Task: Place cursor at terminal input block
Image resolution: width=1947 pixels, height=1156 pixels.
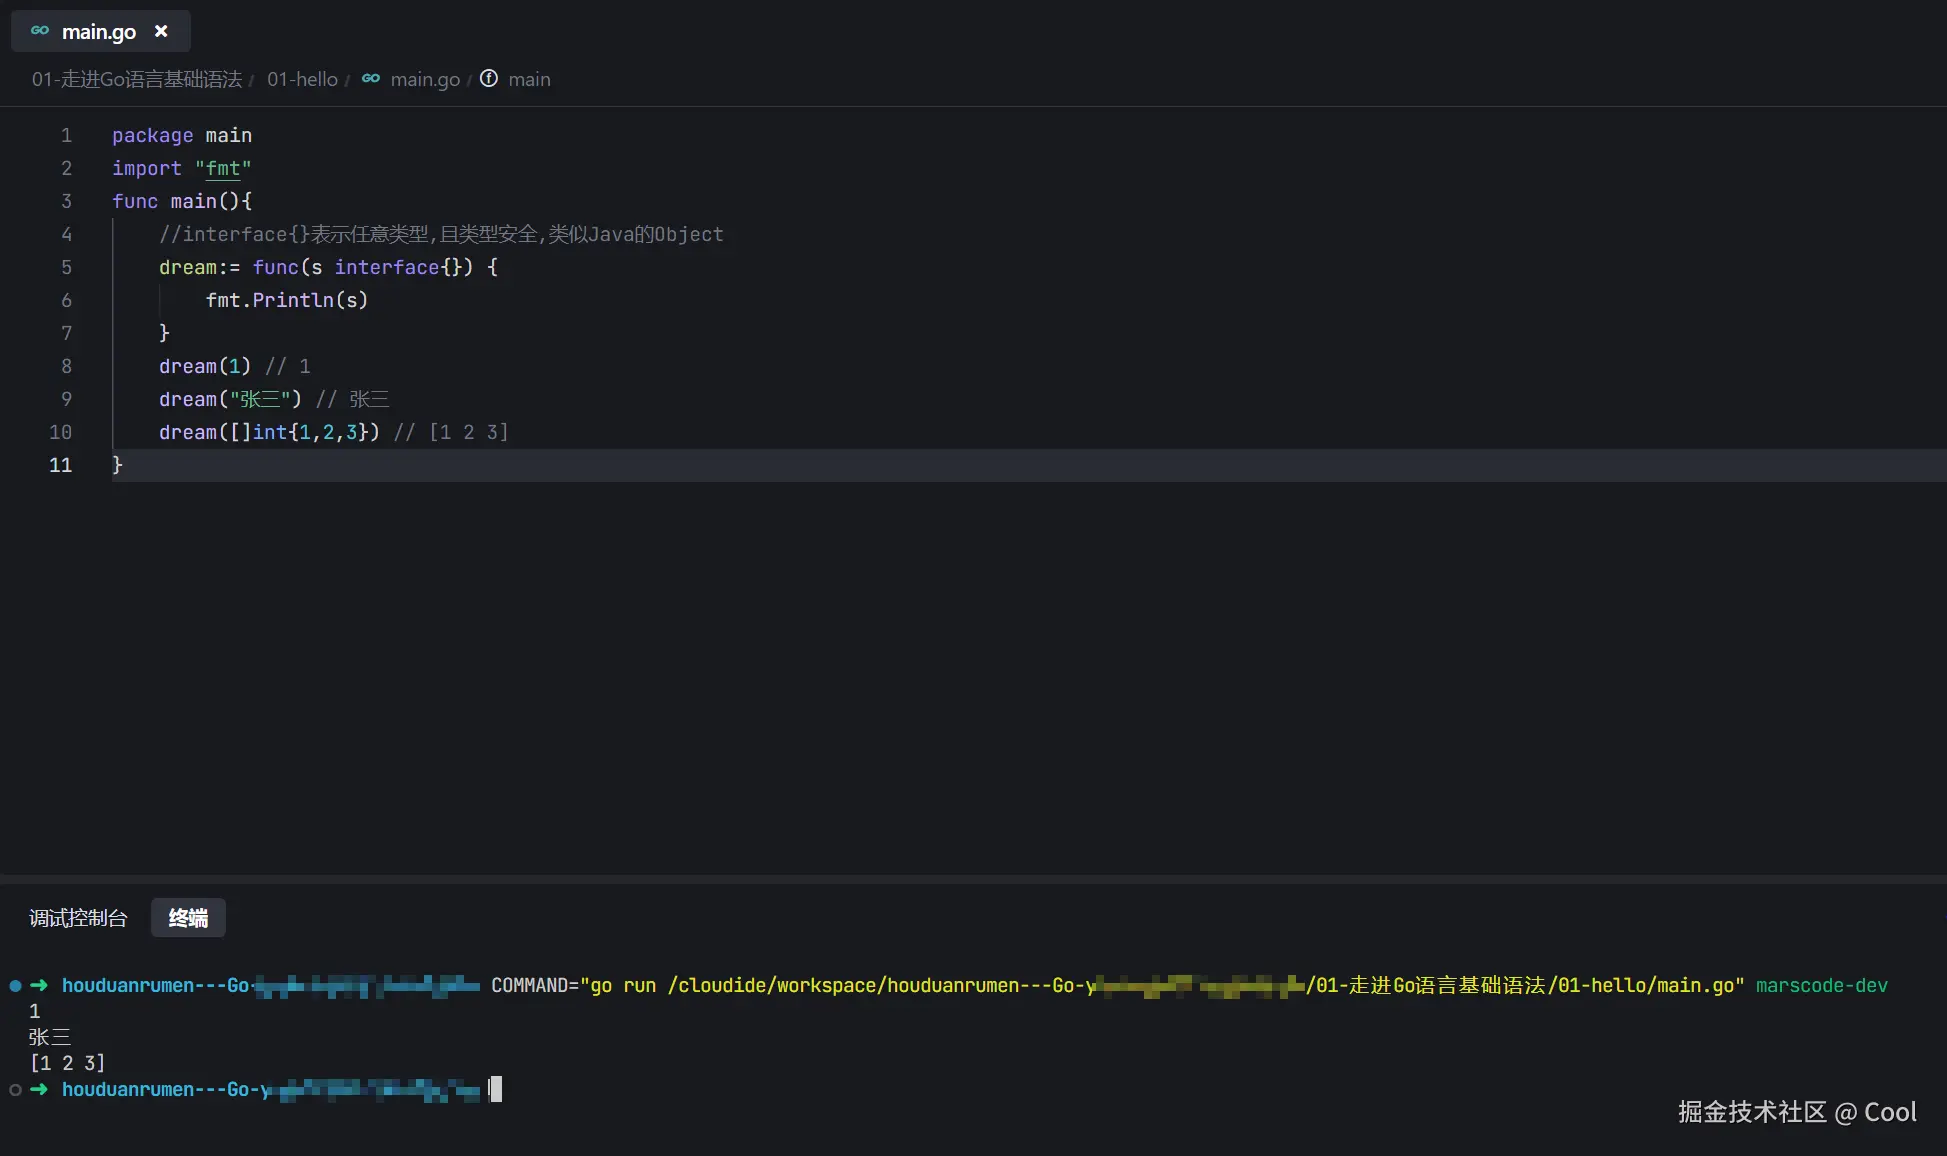Action: (x=496, y=1089)
